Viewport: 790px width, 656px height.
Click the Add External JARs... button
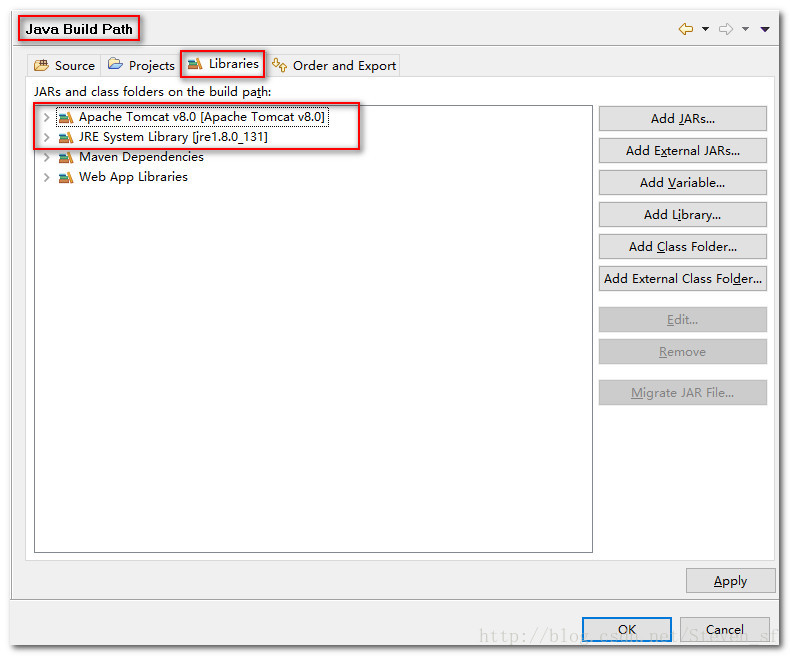coord(683,151)
